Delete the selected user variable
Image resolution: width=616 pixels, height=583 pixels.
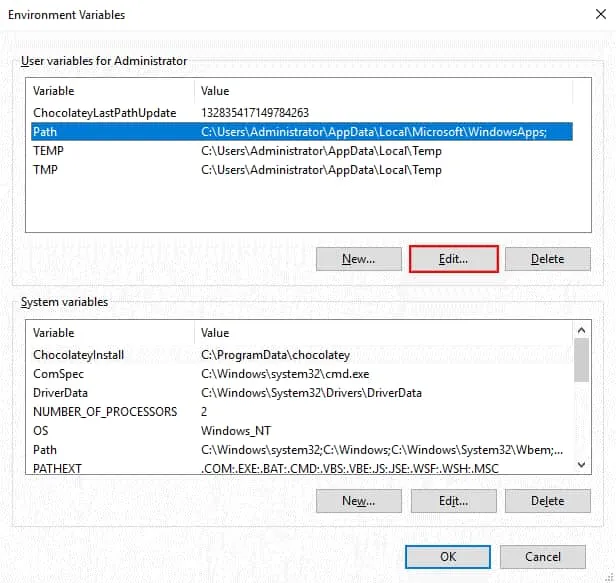pos(547,259)
